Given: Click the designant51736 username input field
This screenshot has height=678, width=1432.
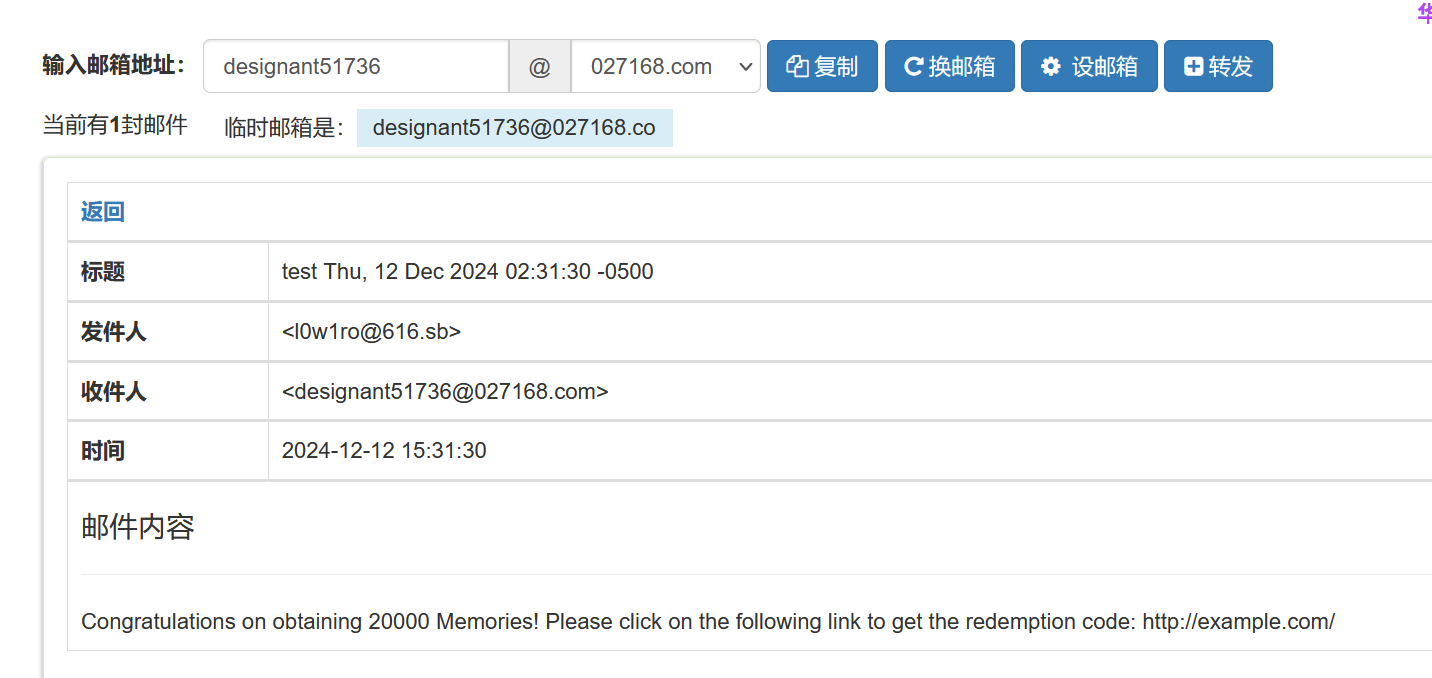Looking at the screenshot, I should pos(356,67).
